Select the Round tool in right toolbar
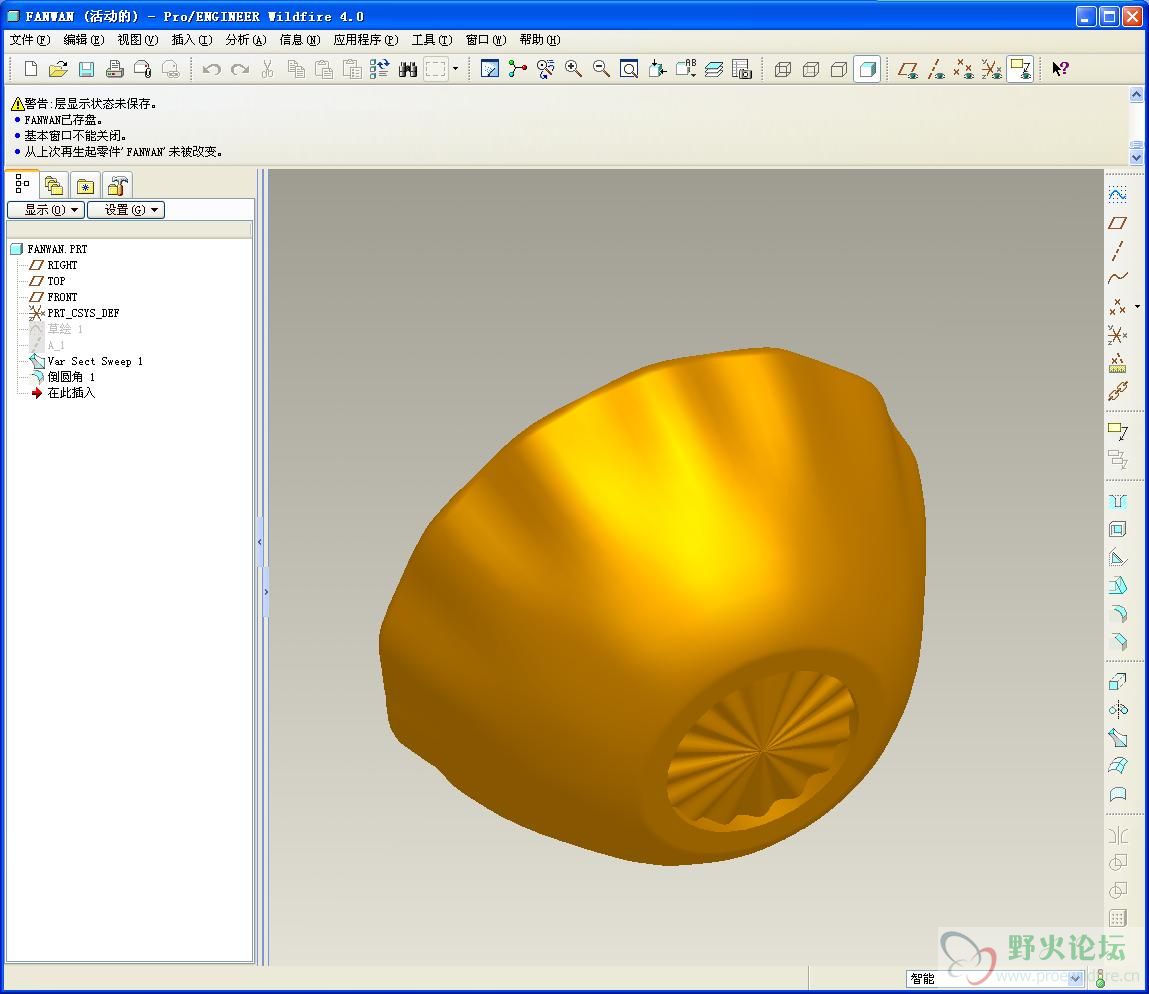1149x994 pixels. [1117, 614]
